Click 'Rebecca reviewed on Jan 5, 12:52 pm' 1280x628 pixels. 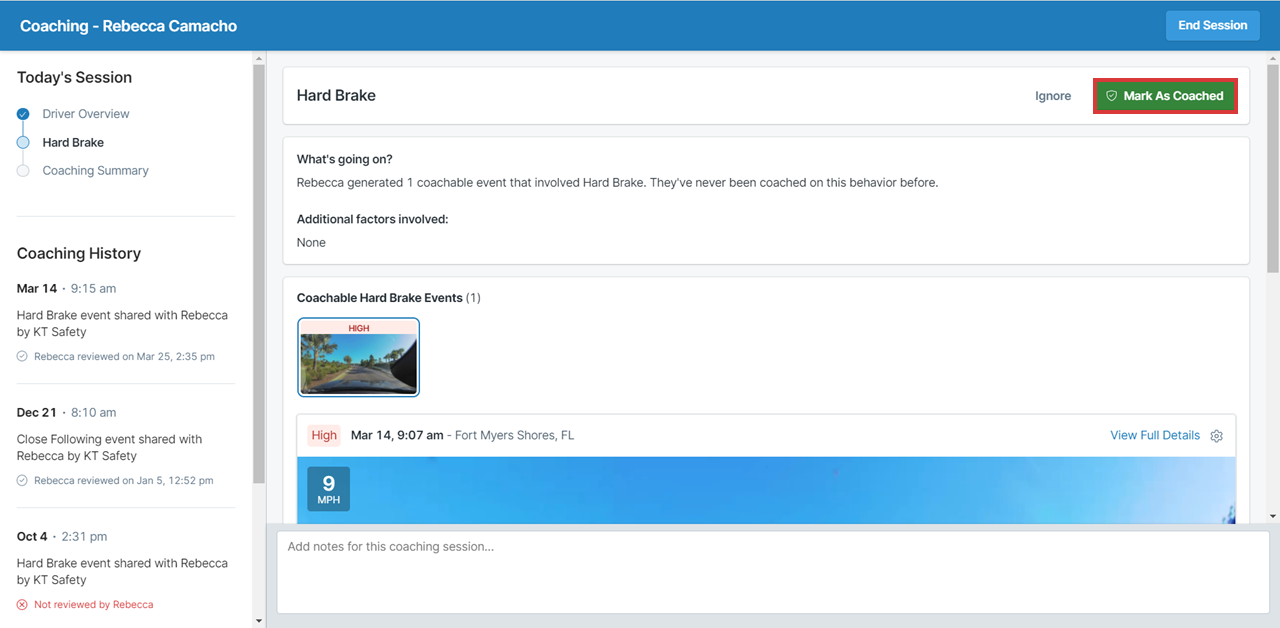(x=124, y=480)
